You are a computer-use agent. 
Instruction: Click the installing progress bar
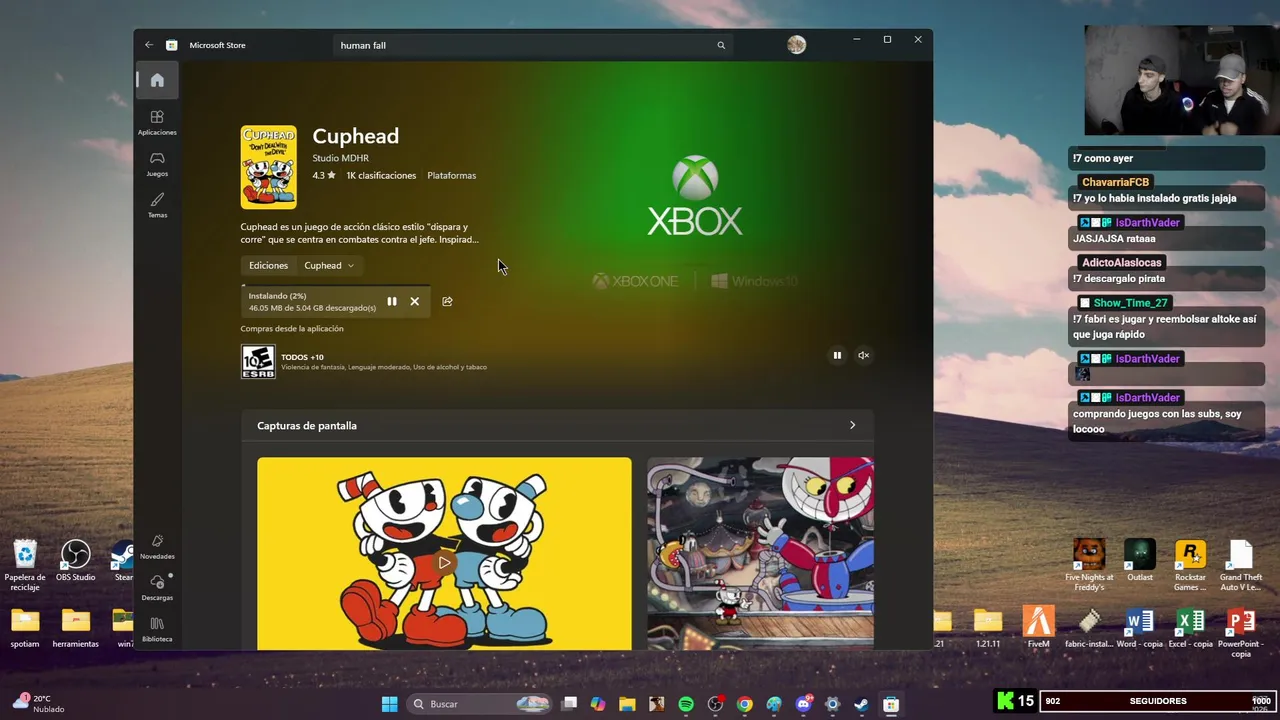click(x=336, y=286)
